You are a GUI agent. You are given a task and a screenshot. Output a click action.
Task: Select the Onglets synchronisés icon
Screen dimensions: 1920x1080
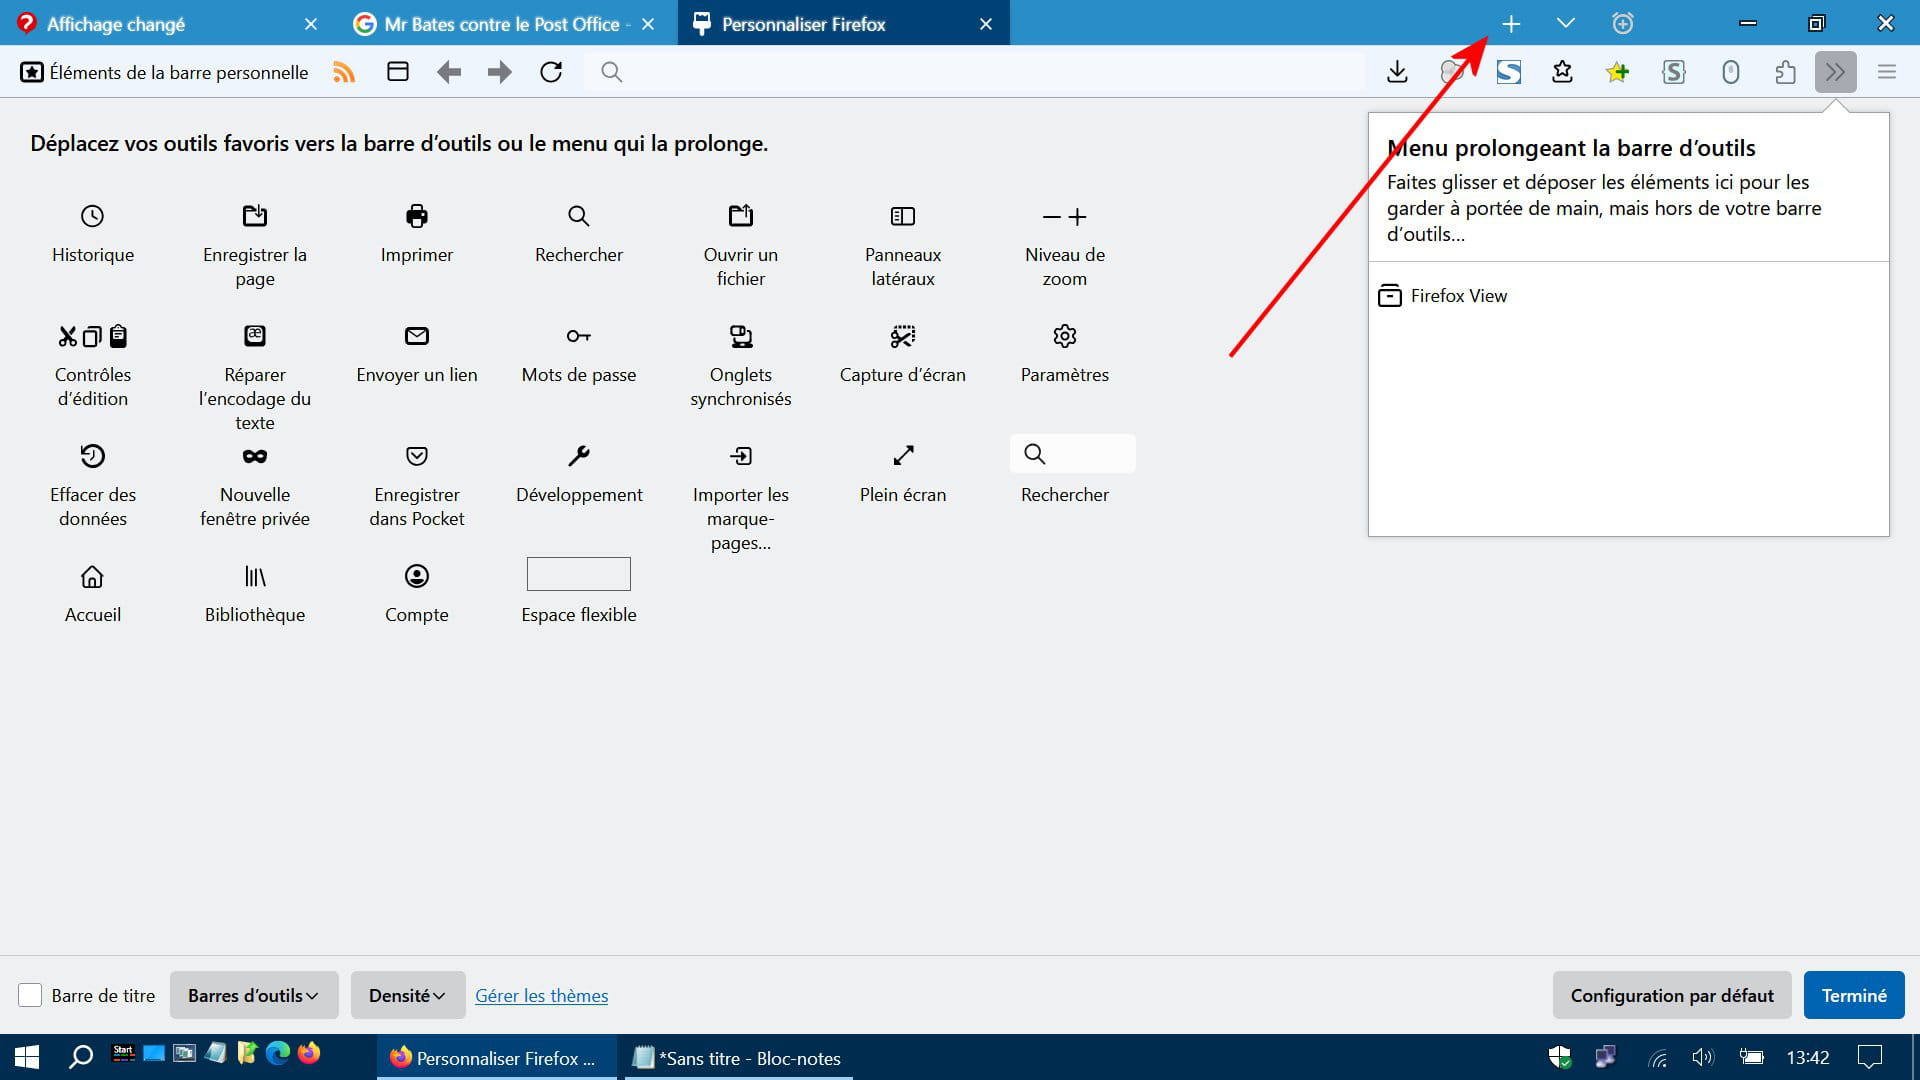coord(741,336)
